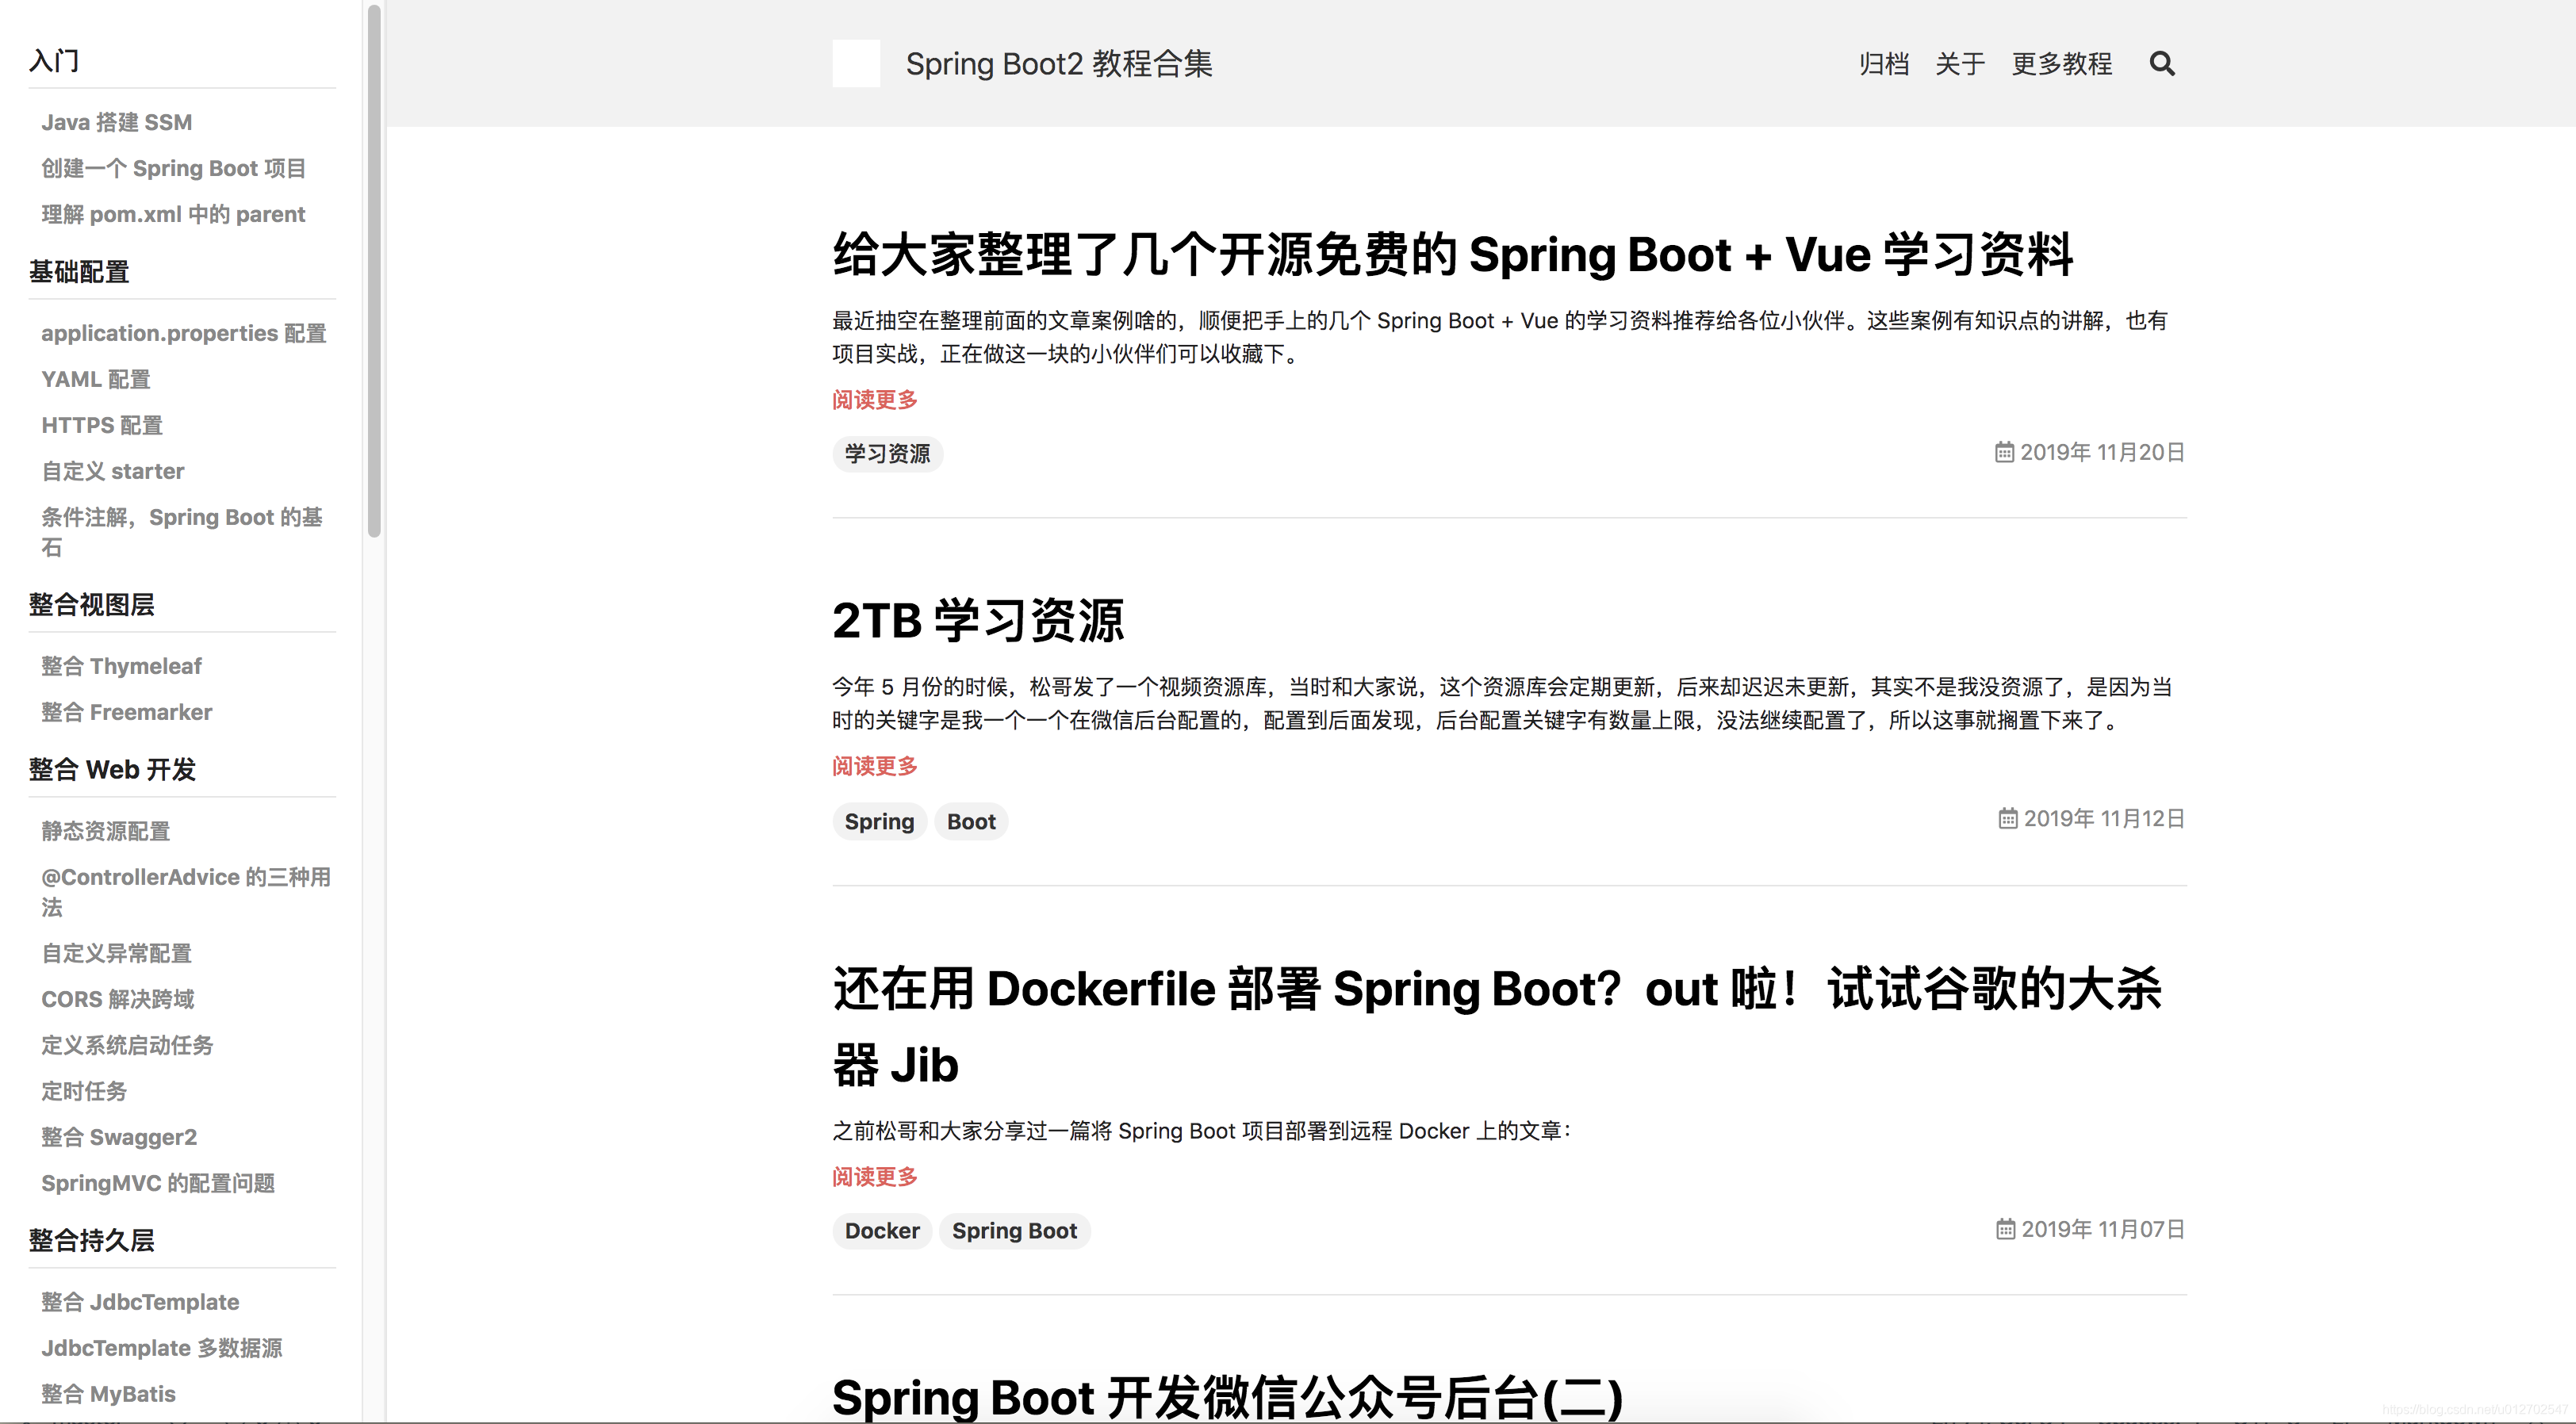
Task: Open the sidebar link CORS 解决跨域
Action: tap(117, 999)
